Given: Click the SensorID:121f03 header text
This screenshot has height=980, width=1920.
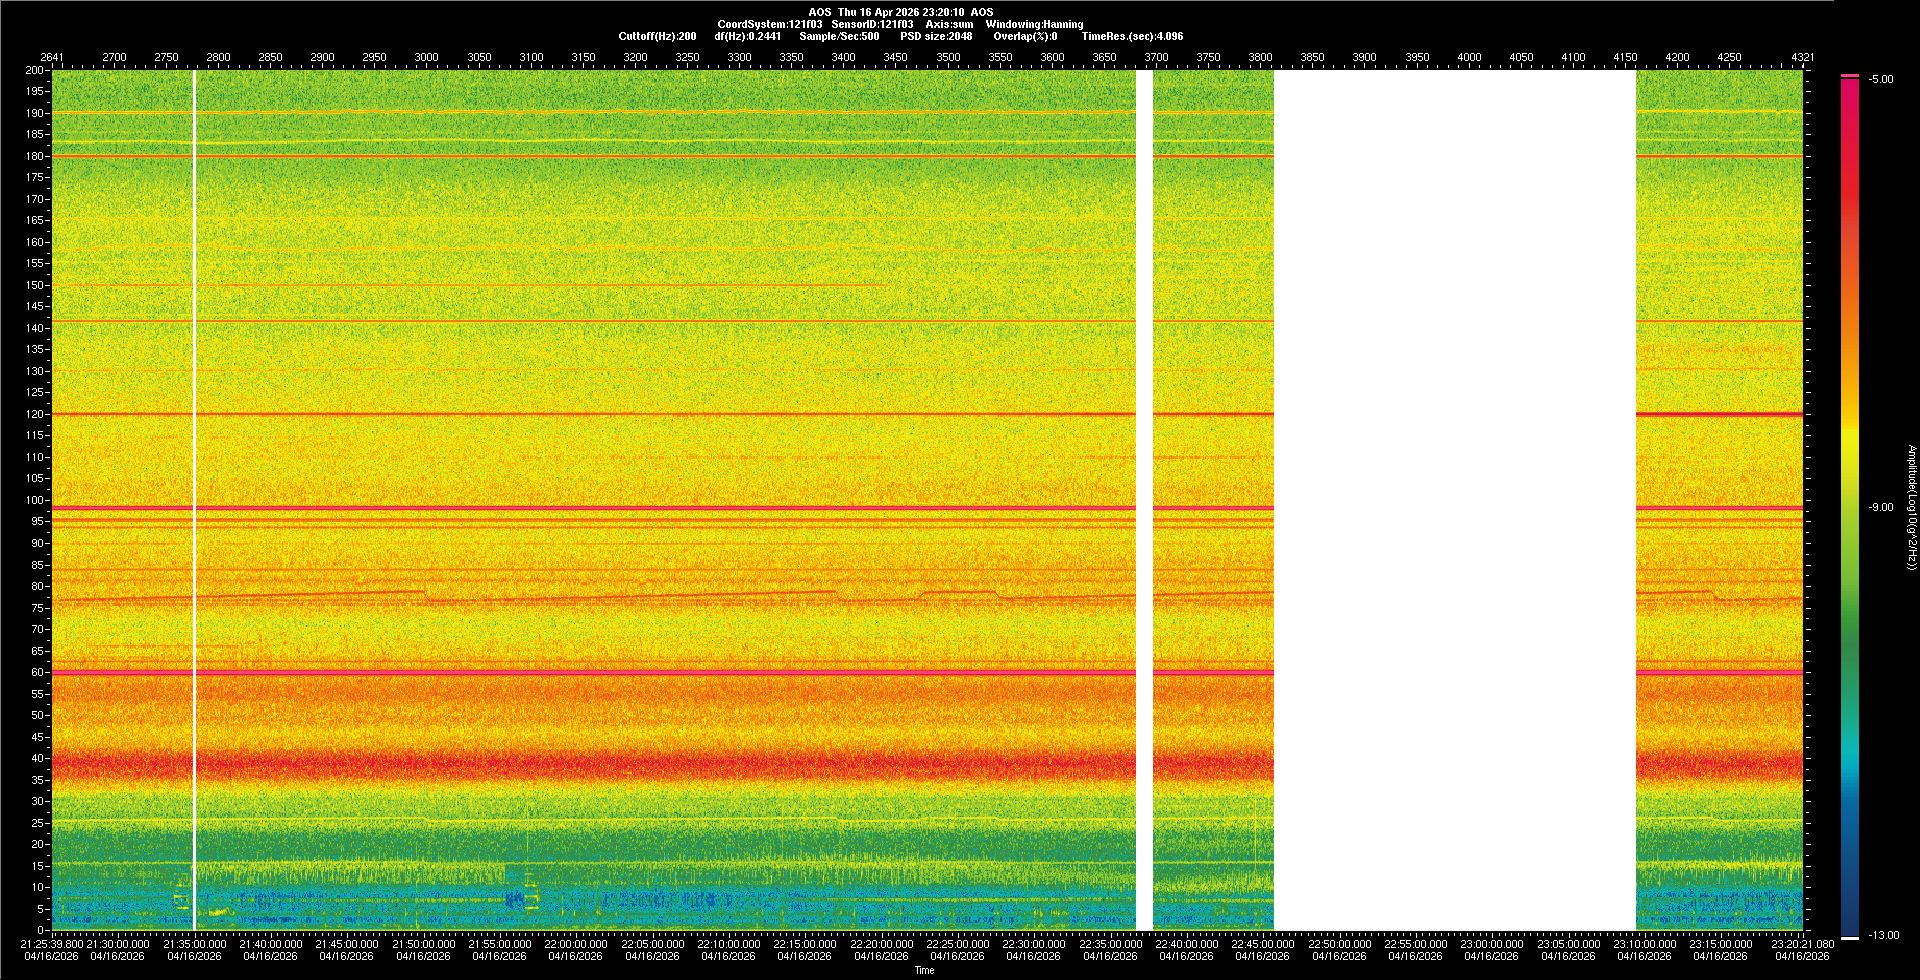Looking at the screenshot, I should [x=872, y=24].
